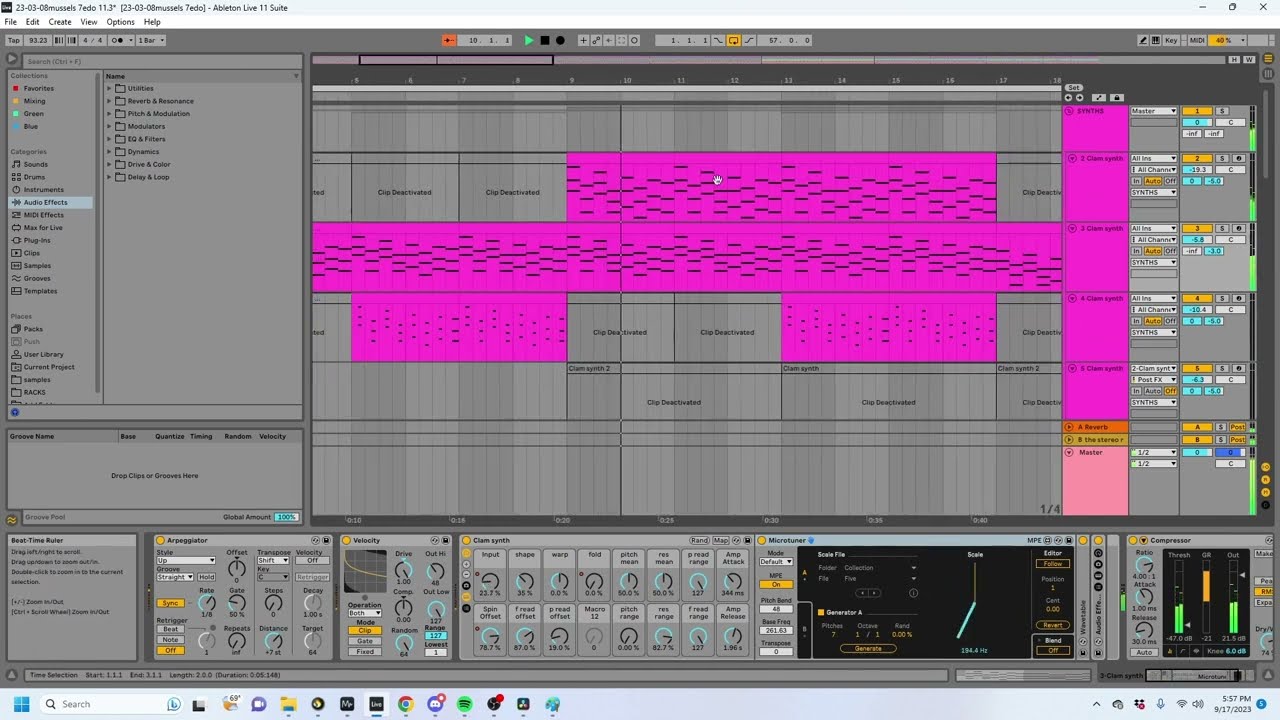This screenshot has width=1280, height=720.
Task: Open Samples category in browser
Action: (37, 265)
